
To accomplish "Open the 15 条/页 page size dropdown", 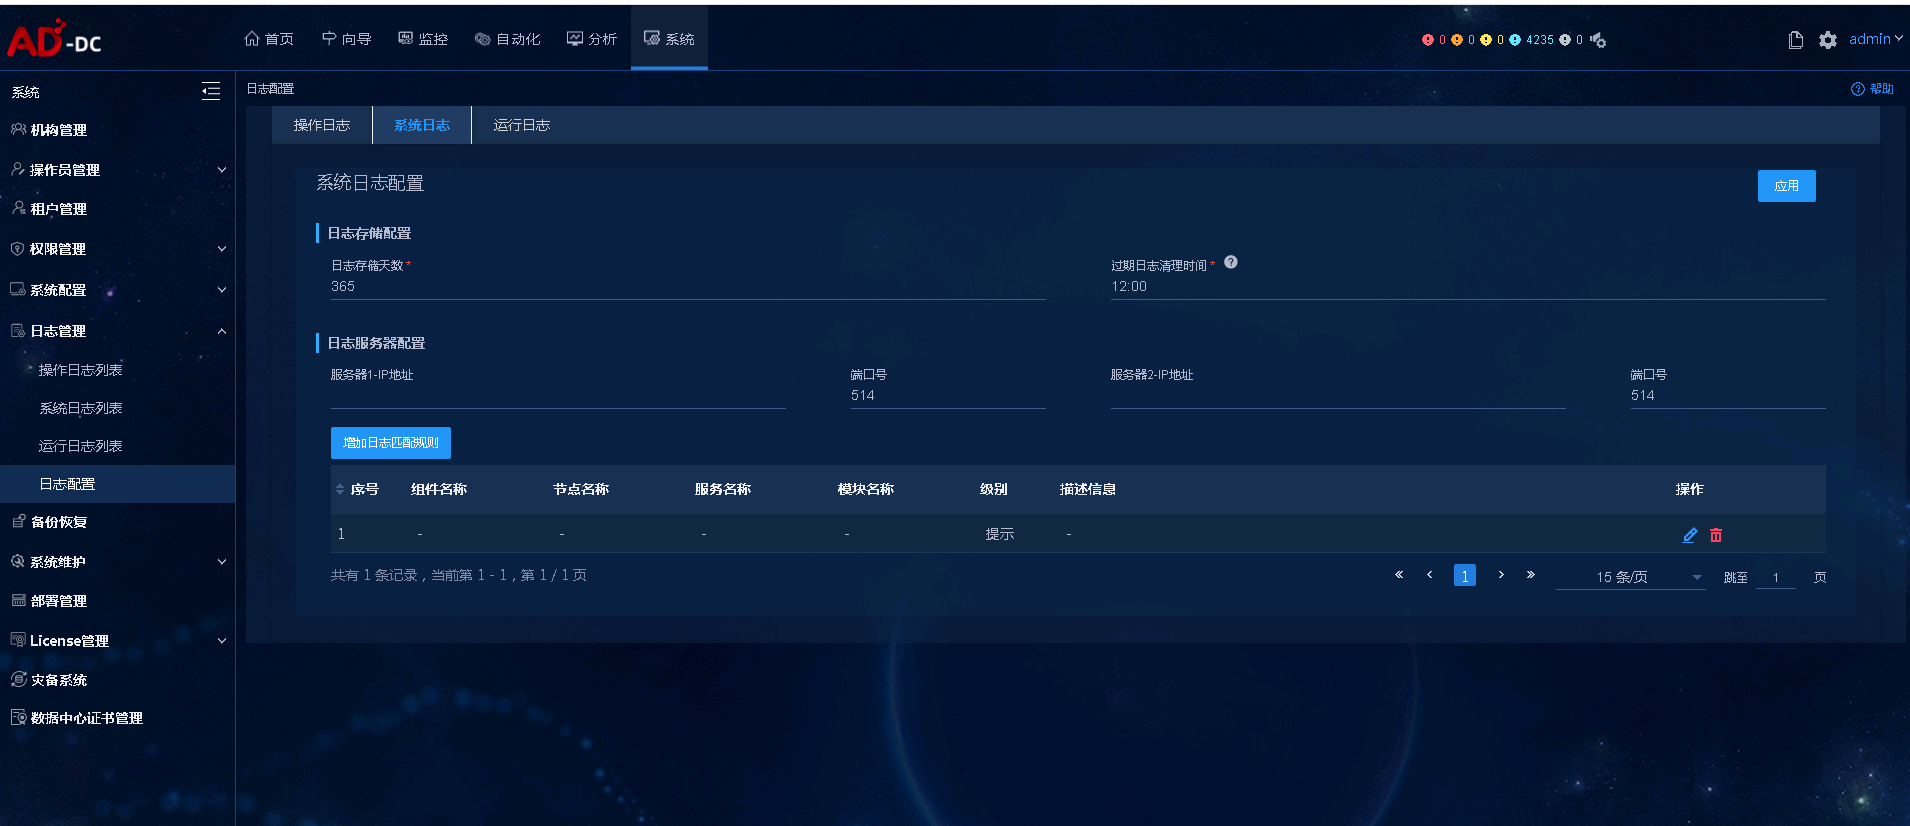I will [x=1630, y=577].
